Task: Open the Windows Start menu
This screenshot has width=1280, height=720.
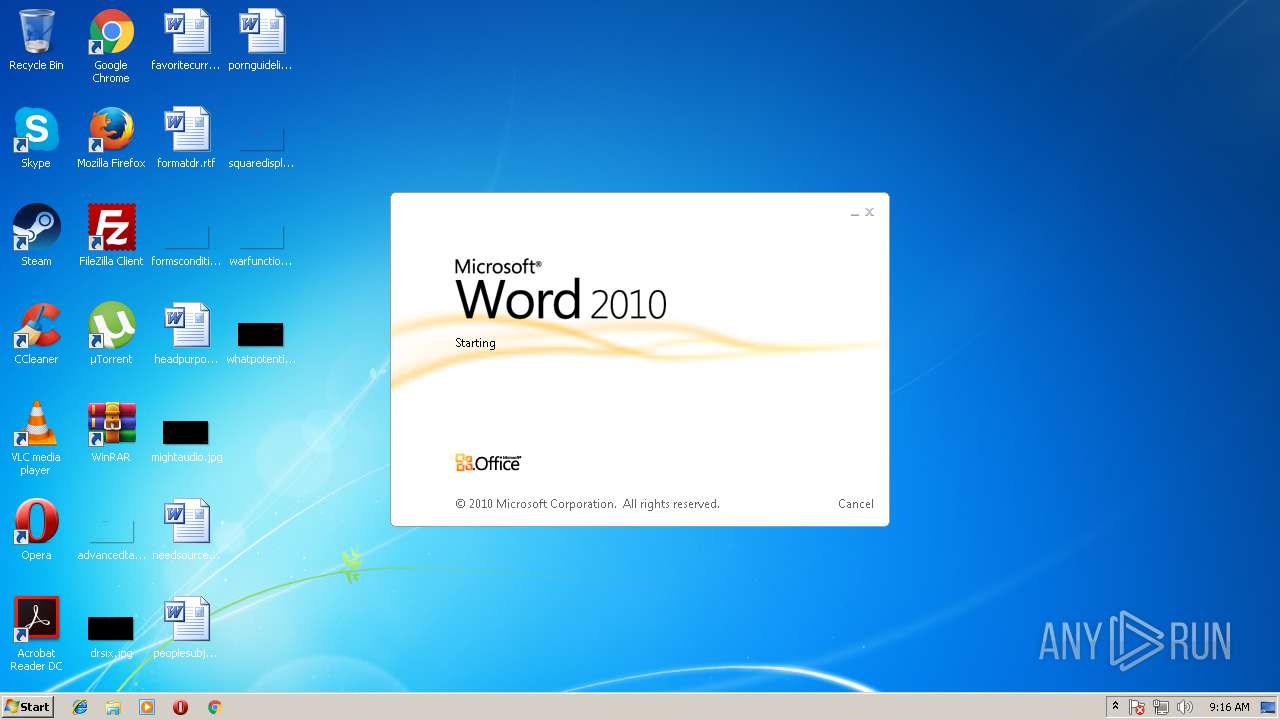Action: (28, 707)
